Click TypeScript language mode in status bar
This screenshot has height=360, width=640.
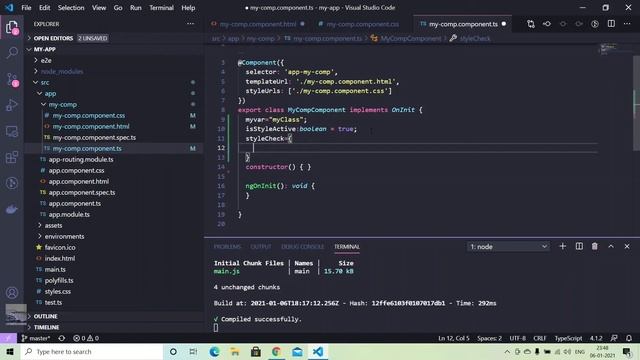click(x=568, y=338)
